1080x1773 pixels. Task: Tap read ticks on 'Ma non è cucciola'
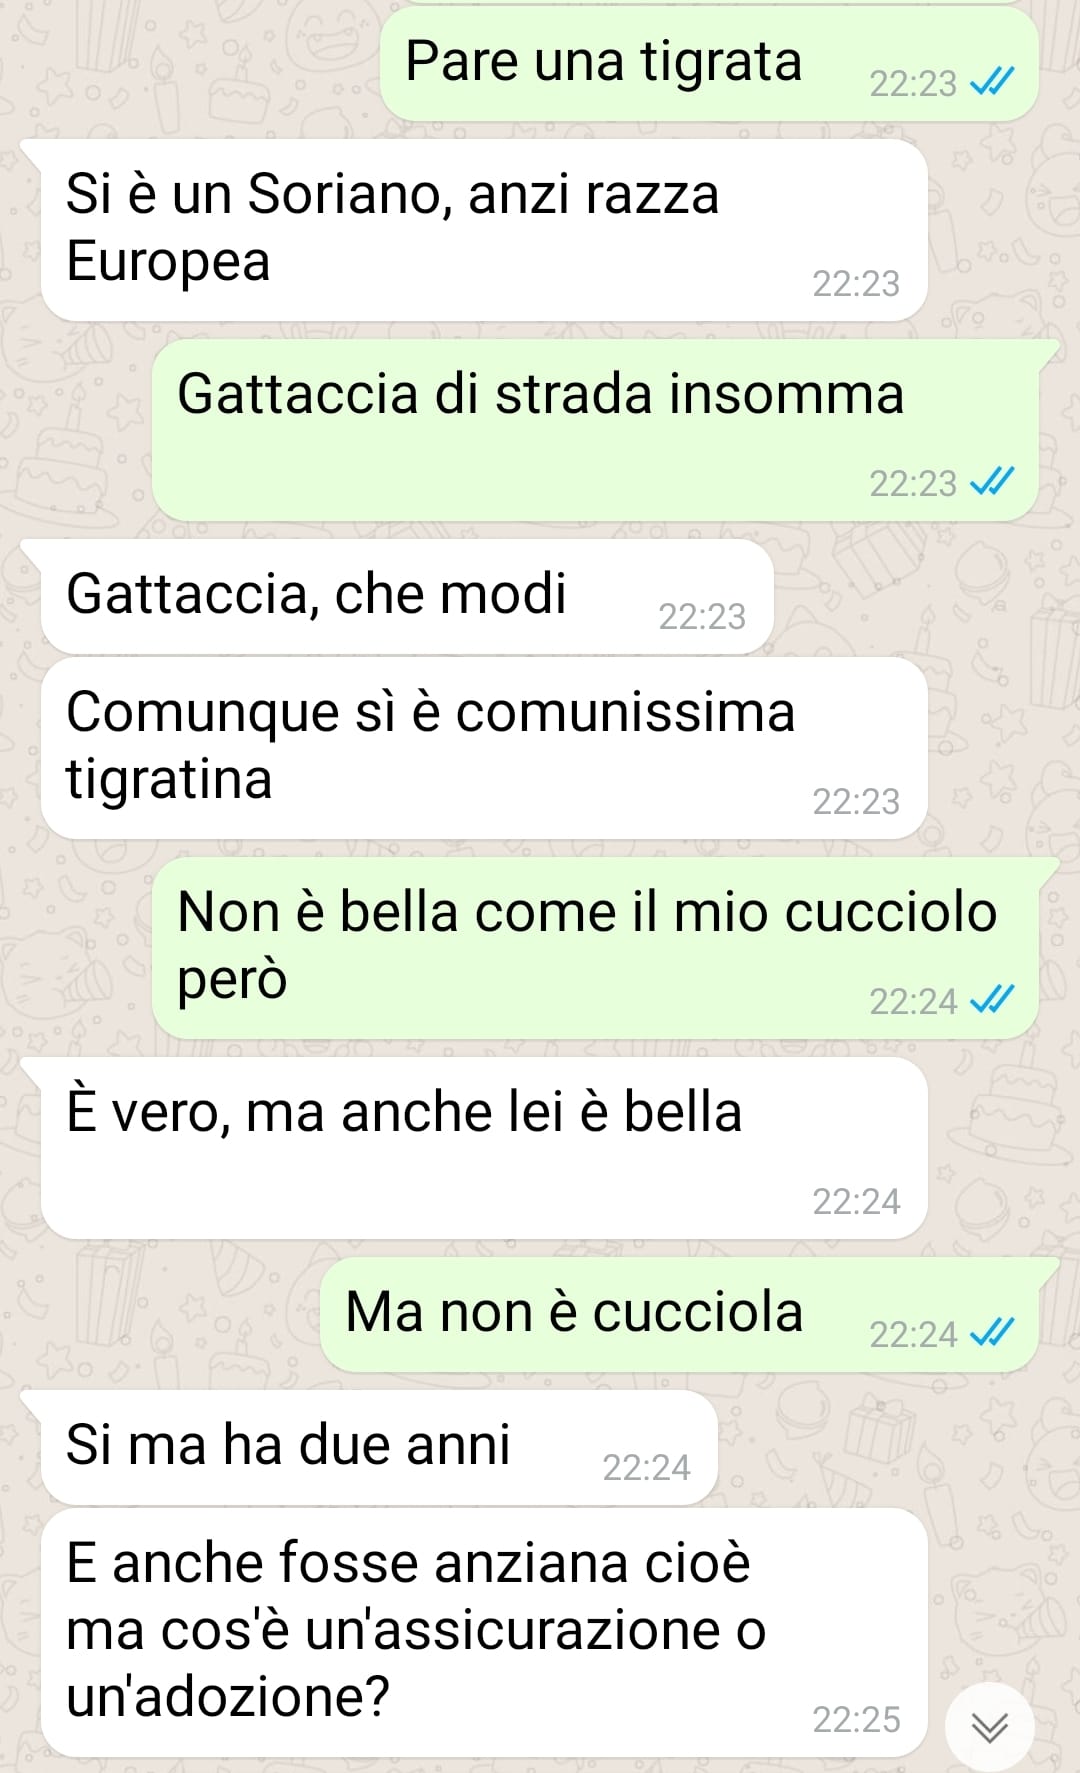(x=992, y=1333)
